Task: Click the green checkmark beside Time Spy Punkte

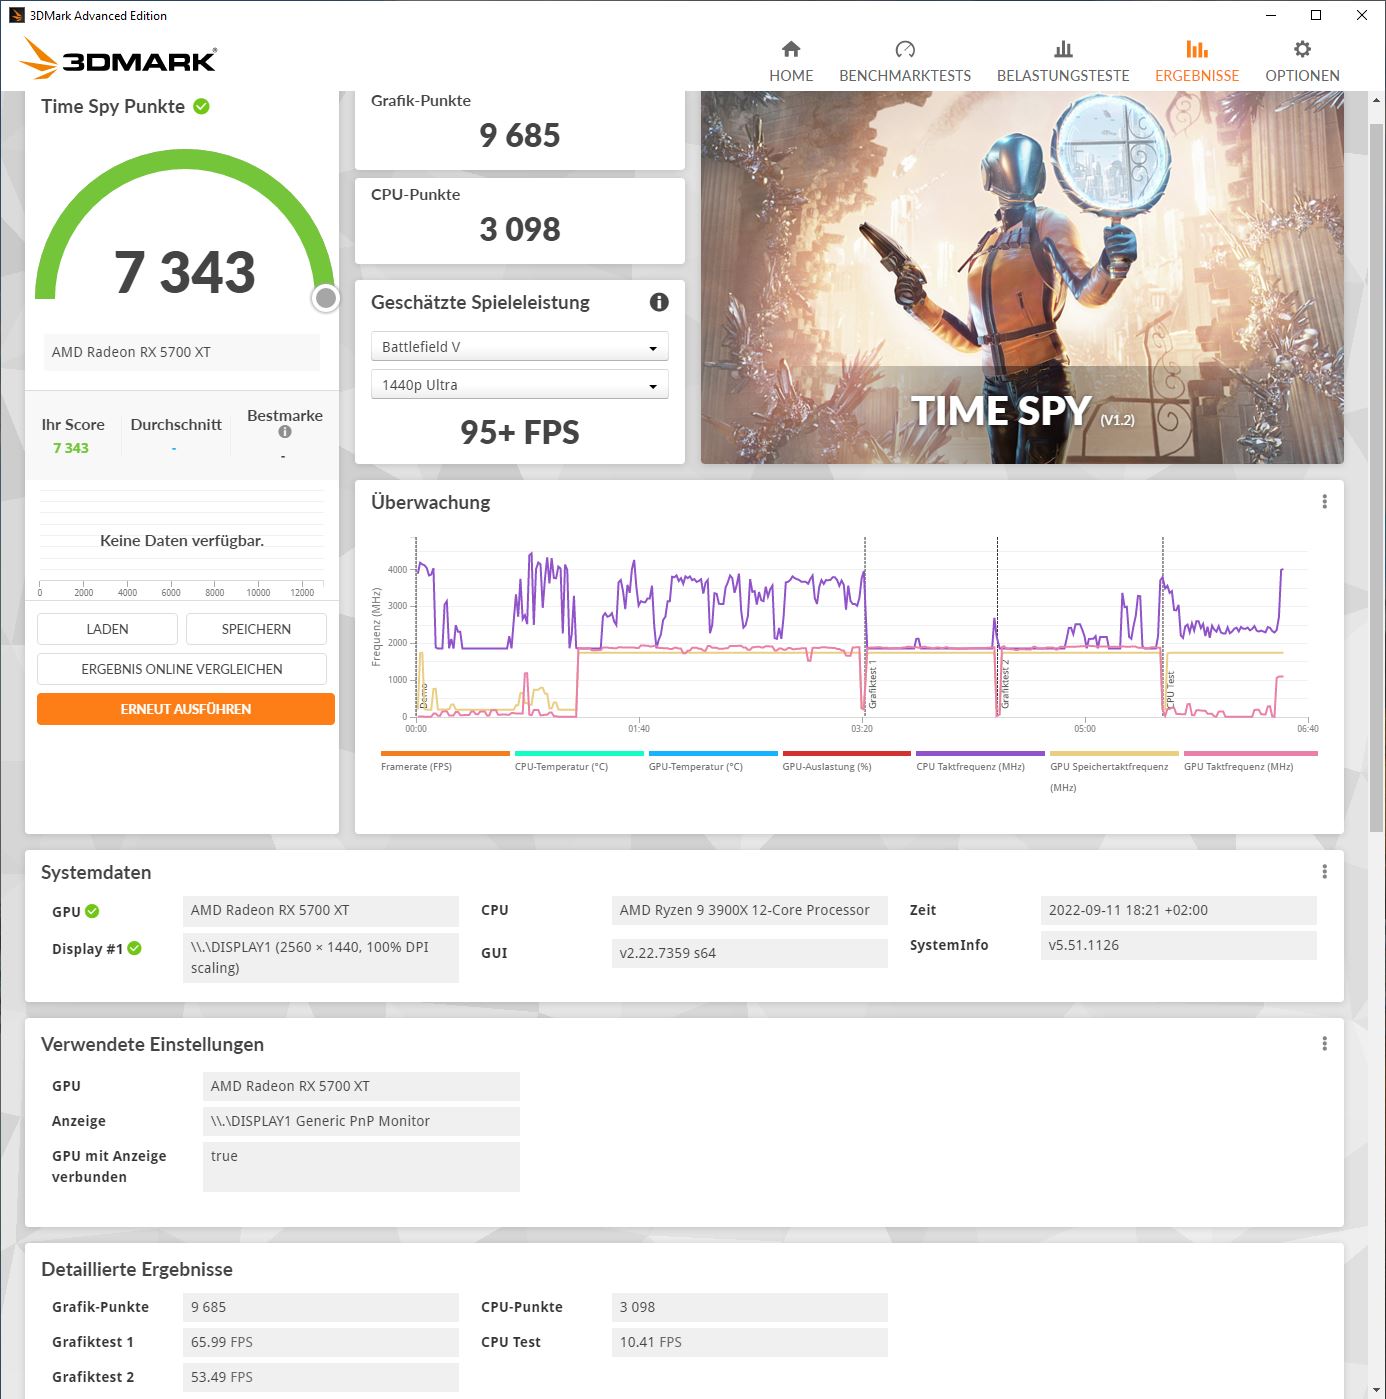Action: pos(202,106)
